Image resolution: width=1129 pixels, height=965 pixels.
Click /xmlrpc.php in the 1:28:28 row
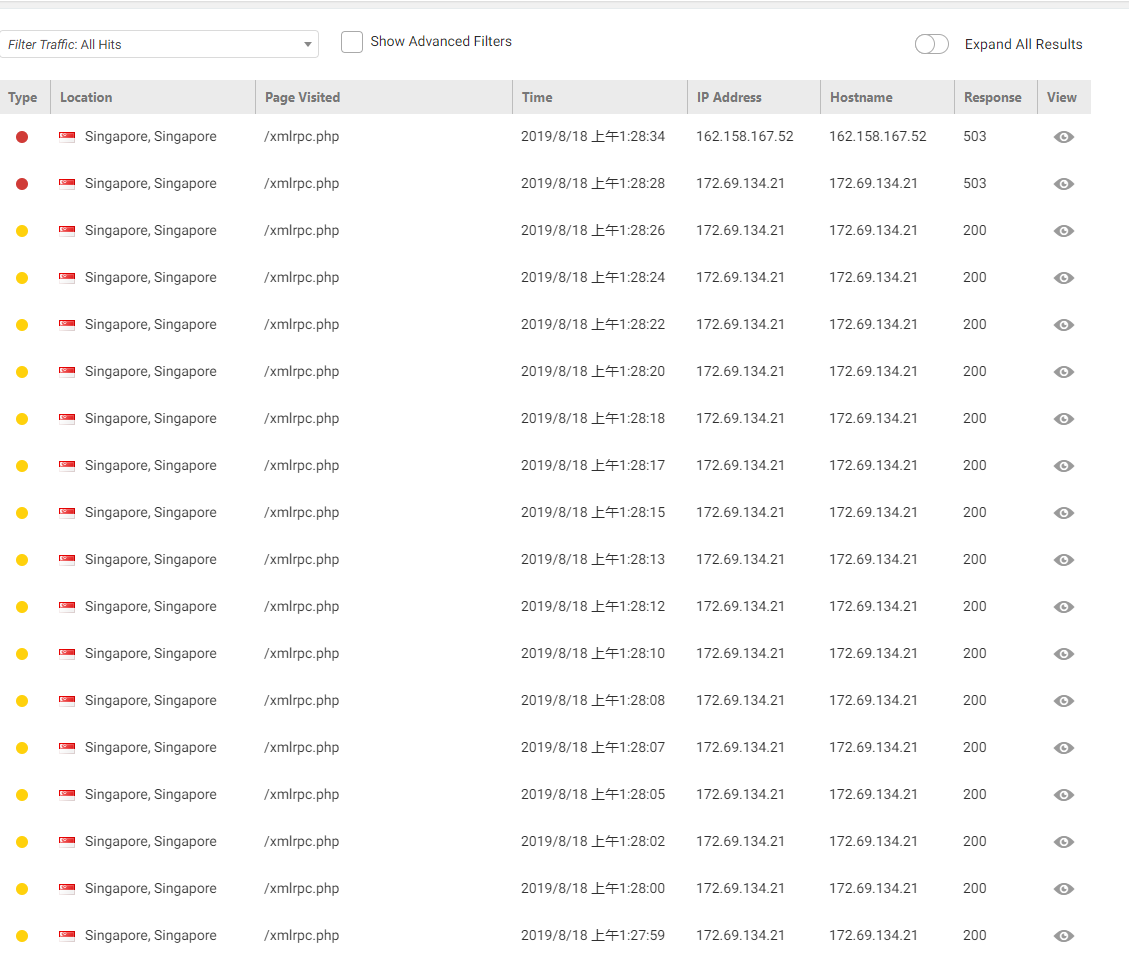click(x=301, y=183)
